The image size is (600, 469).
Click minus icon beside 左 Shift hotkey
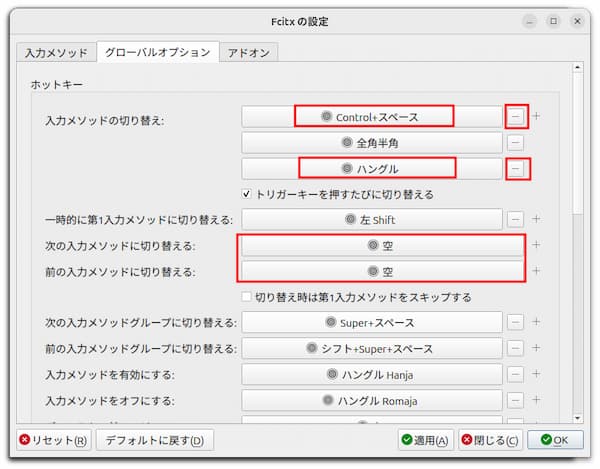coord(515,220)
